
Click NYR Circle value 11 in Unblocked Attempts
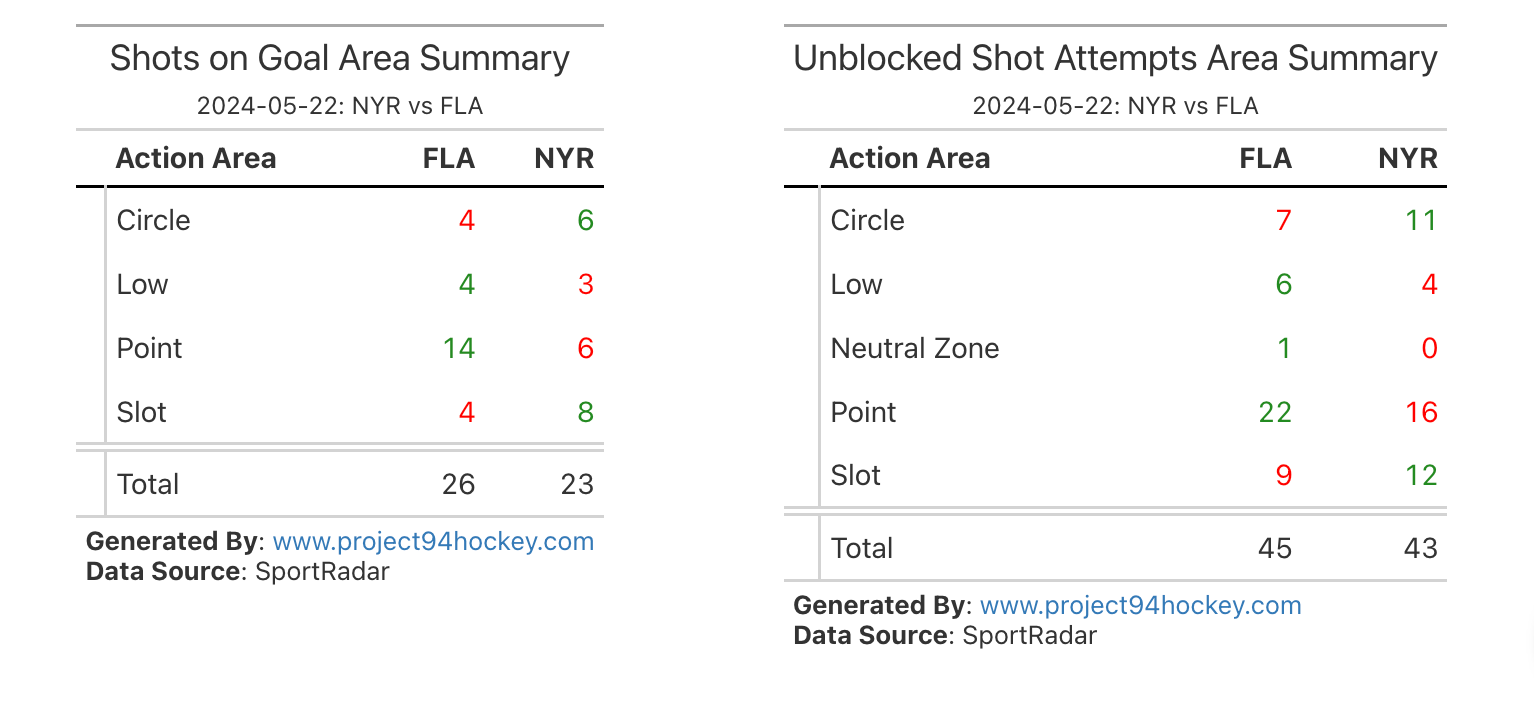tap(1420, 220)
